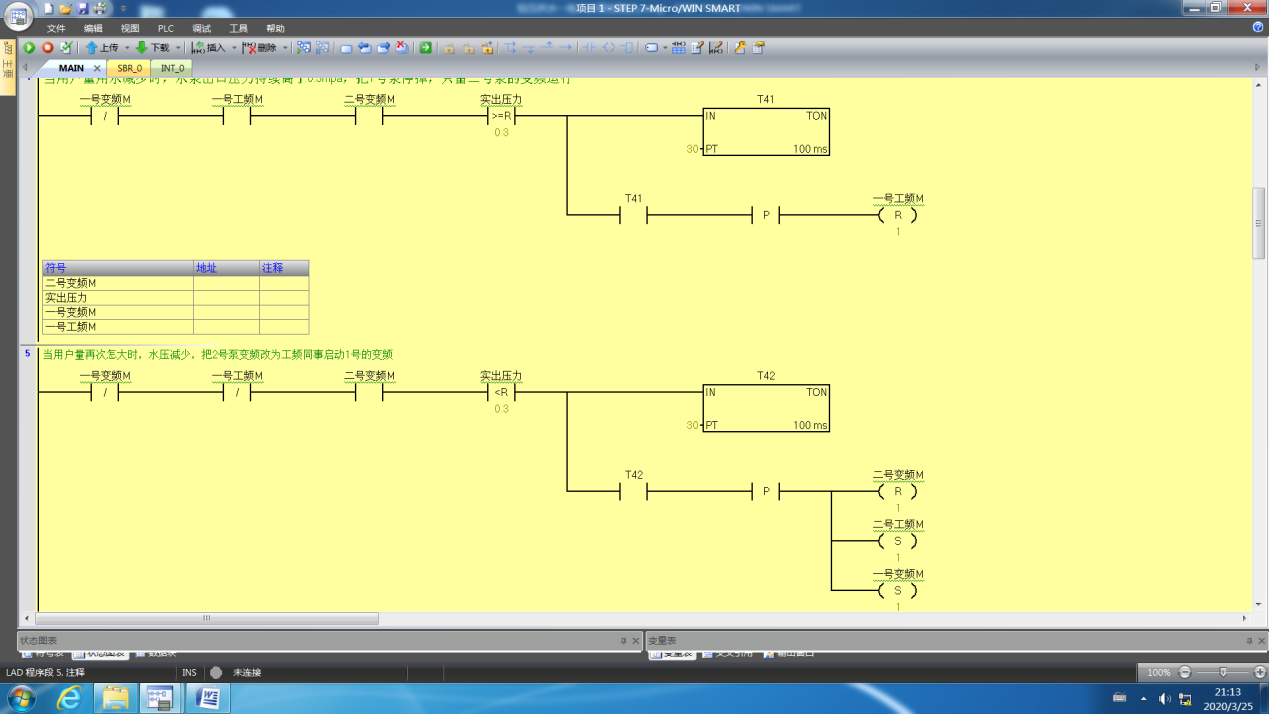Switch to the SBR_0 tab

click(x=130, y=68)
